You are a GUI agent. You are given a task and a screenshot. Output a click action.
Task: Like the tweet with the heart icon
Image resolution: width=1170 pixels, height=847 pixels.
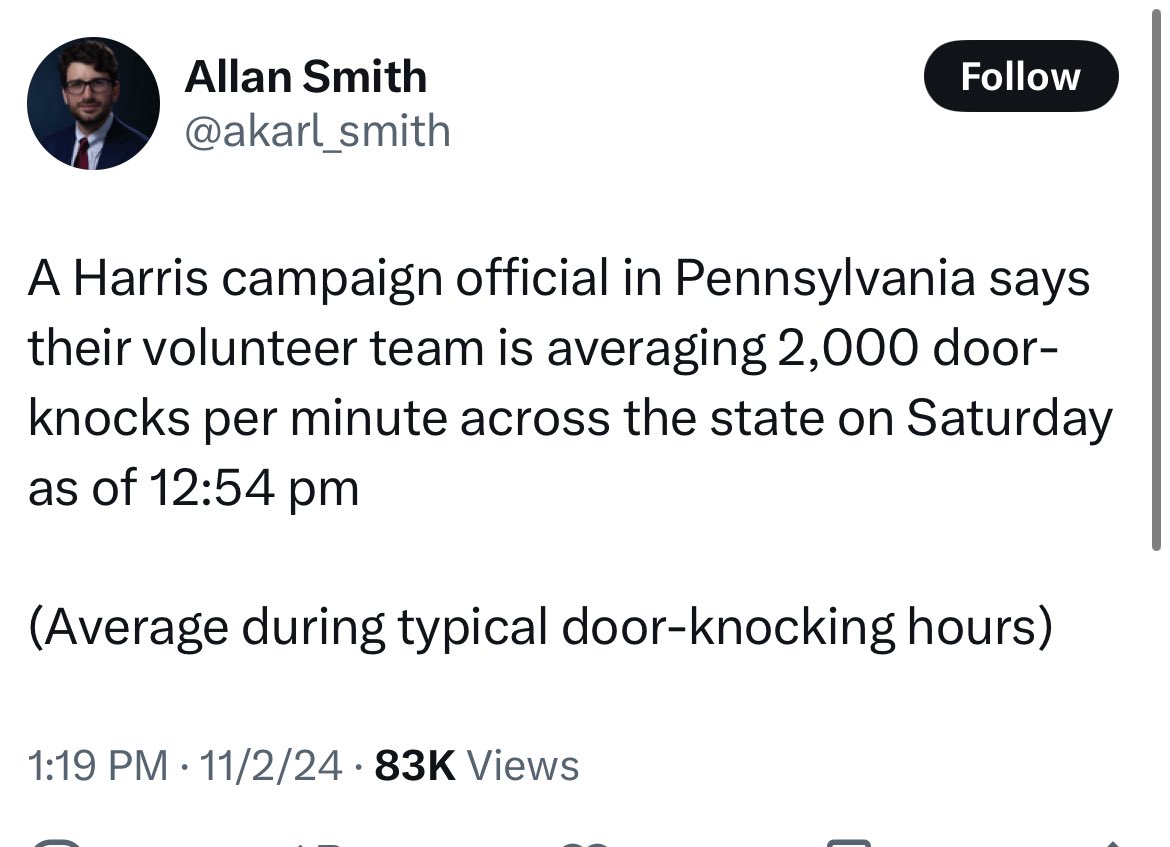590,842
